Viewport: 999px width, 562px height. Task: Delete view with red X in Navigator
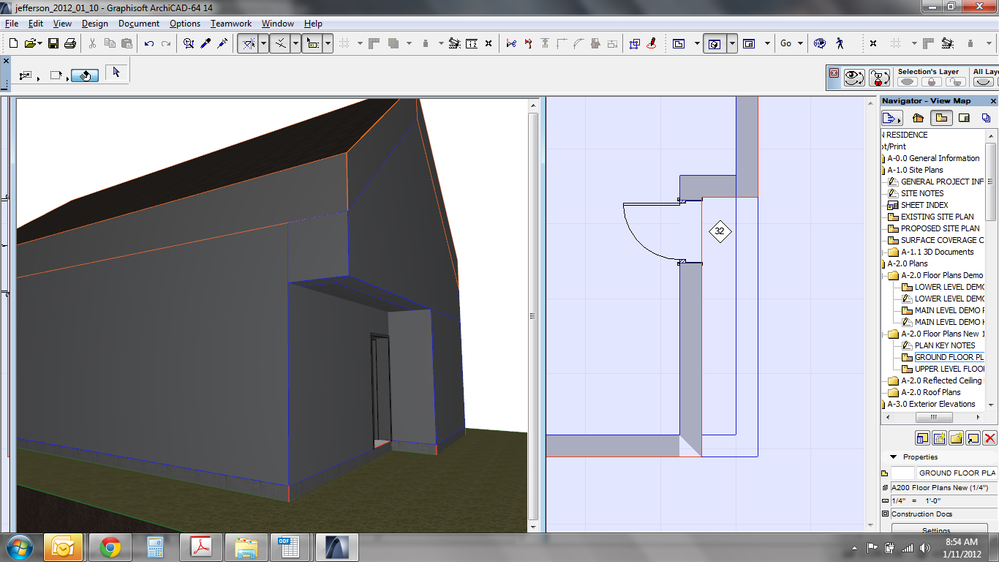coord(990,438)
